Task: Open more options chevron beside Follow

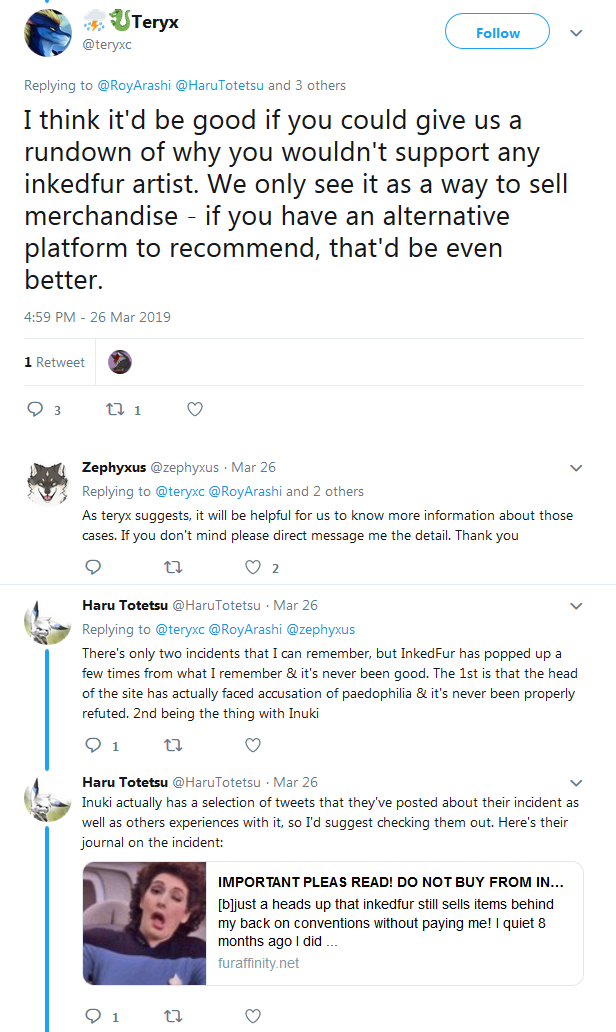Action: 576,33
